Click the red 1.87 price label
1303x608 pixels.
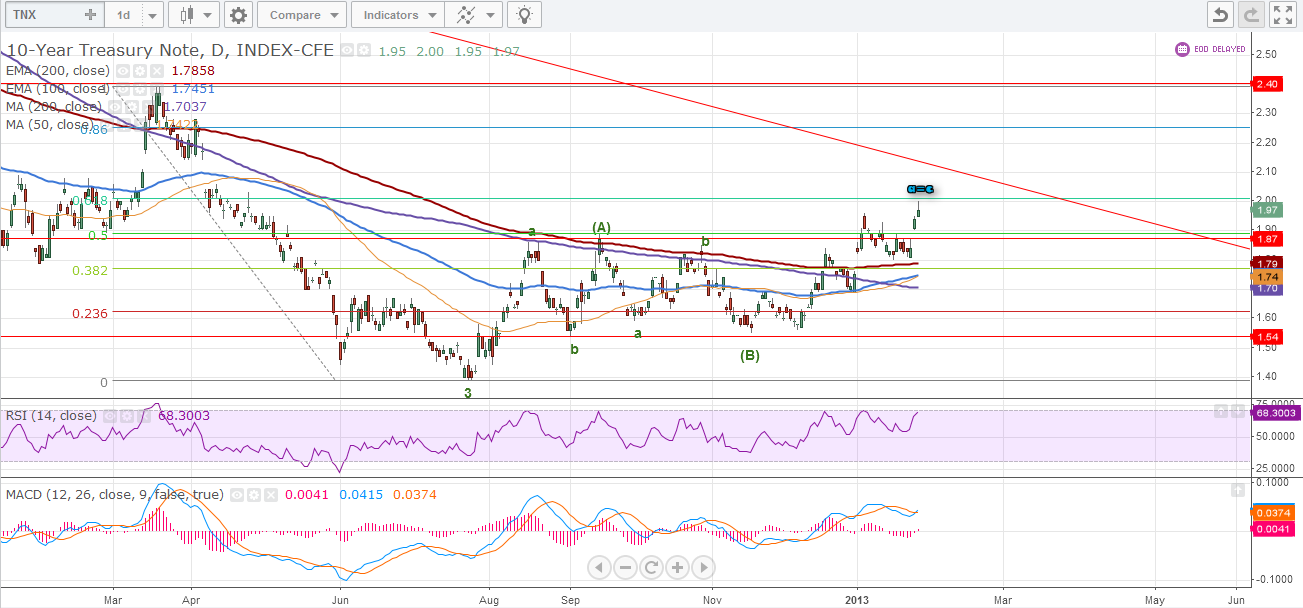coord(1268,239)
